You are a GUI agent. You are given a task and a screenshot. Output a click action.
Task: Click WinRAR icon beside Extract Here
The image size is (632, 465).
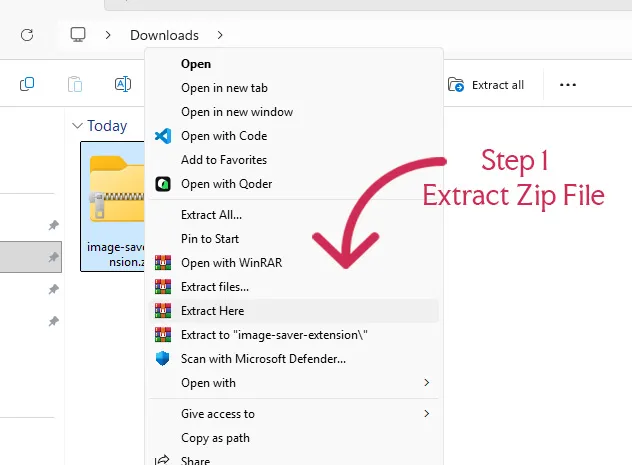tap(163, 311)
